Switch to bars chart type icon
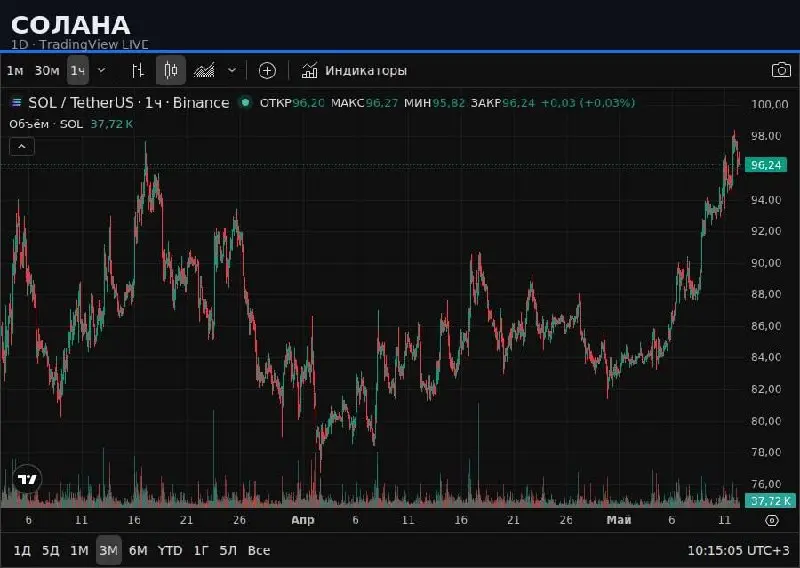The image size is (800, 568). pos(138,70)
